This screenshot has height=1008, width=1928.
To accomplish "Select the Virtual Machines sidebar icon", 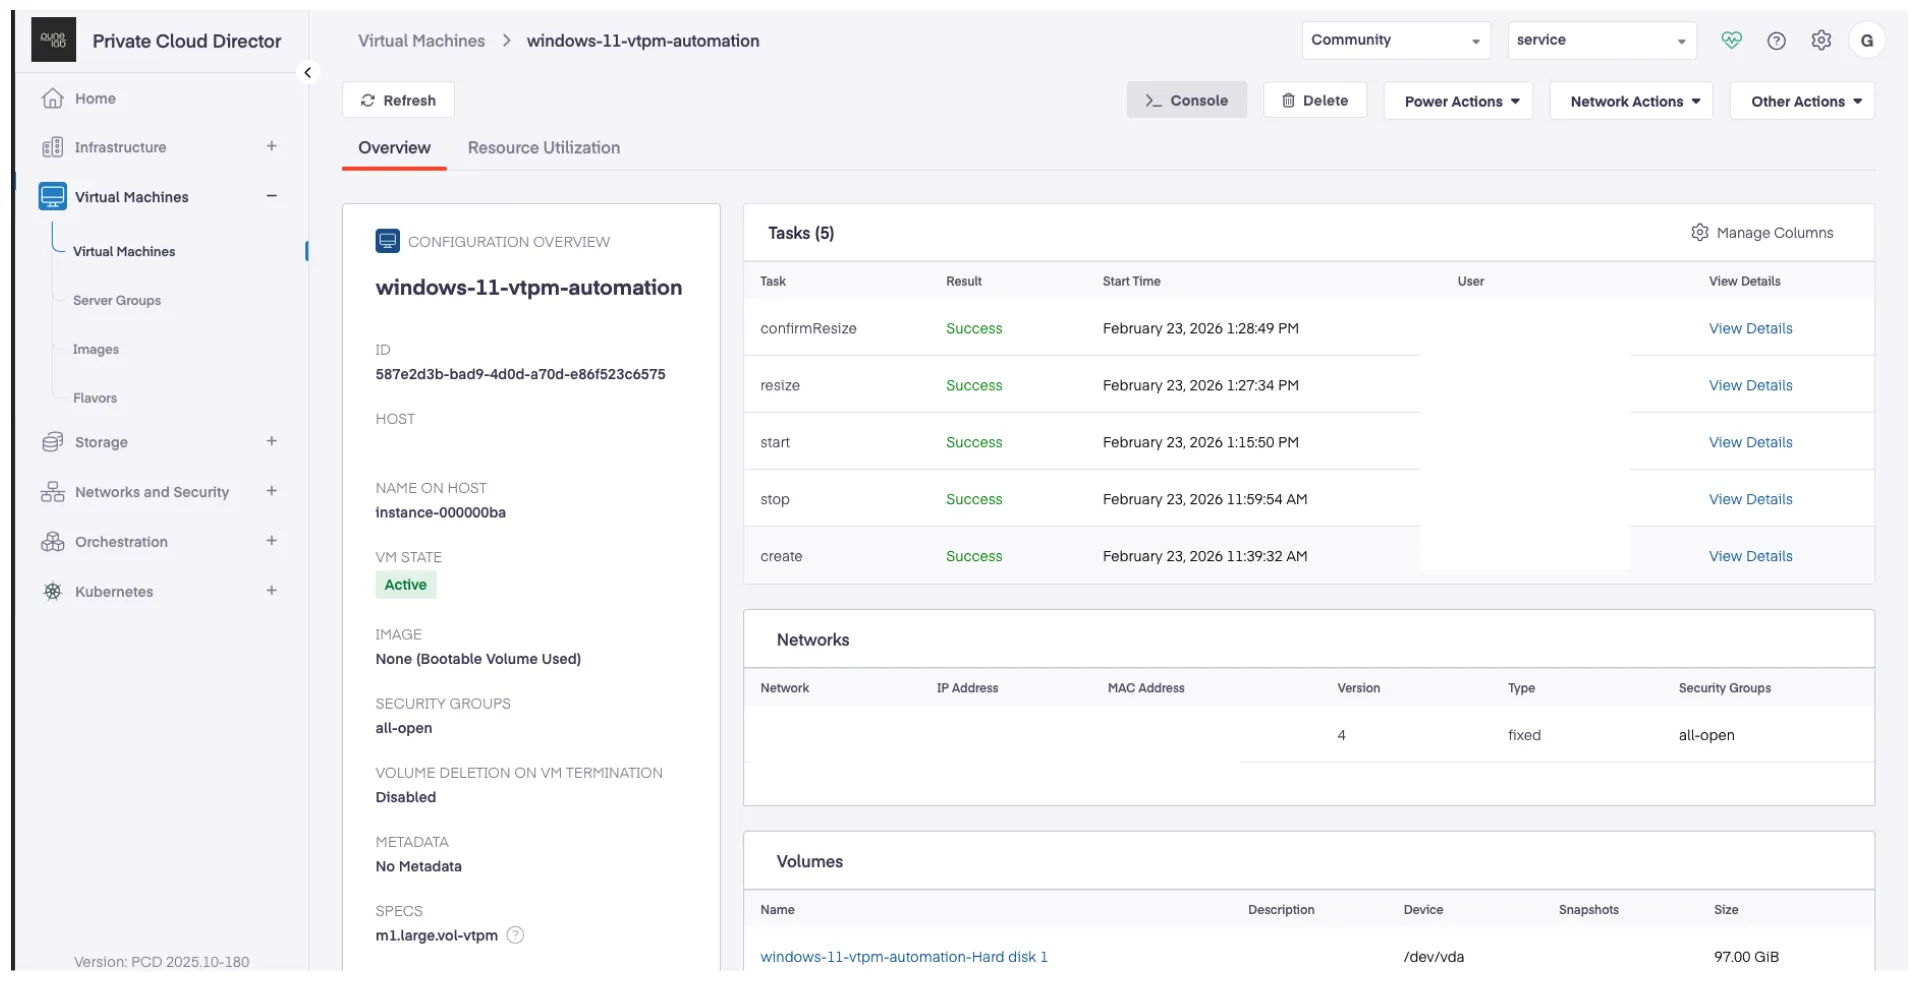I will [x=52, y=196].
